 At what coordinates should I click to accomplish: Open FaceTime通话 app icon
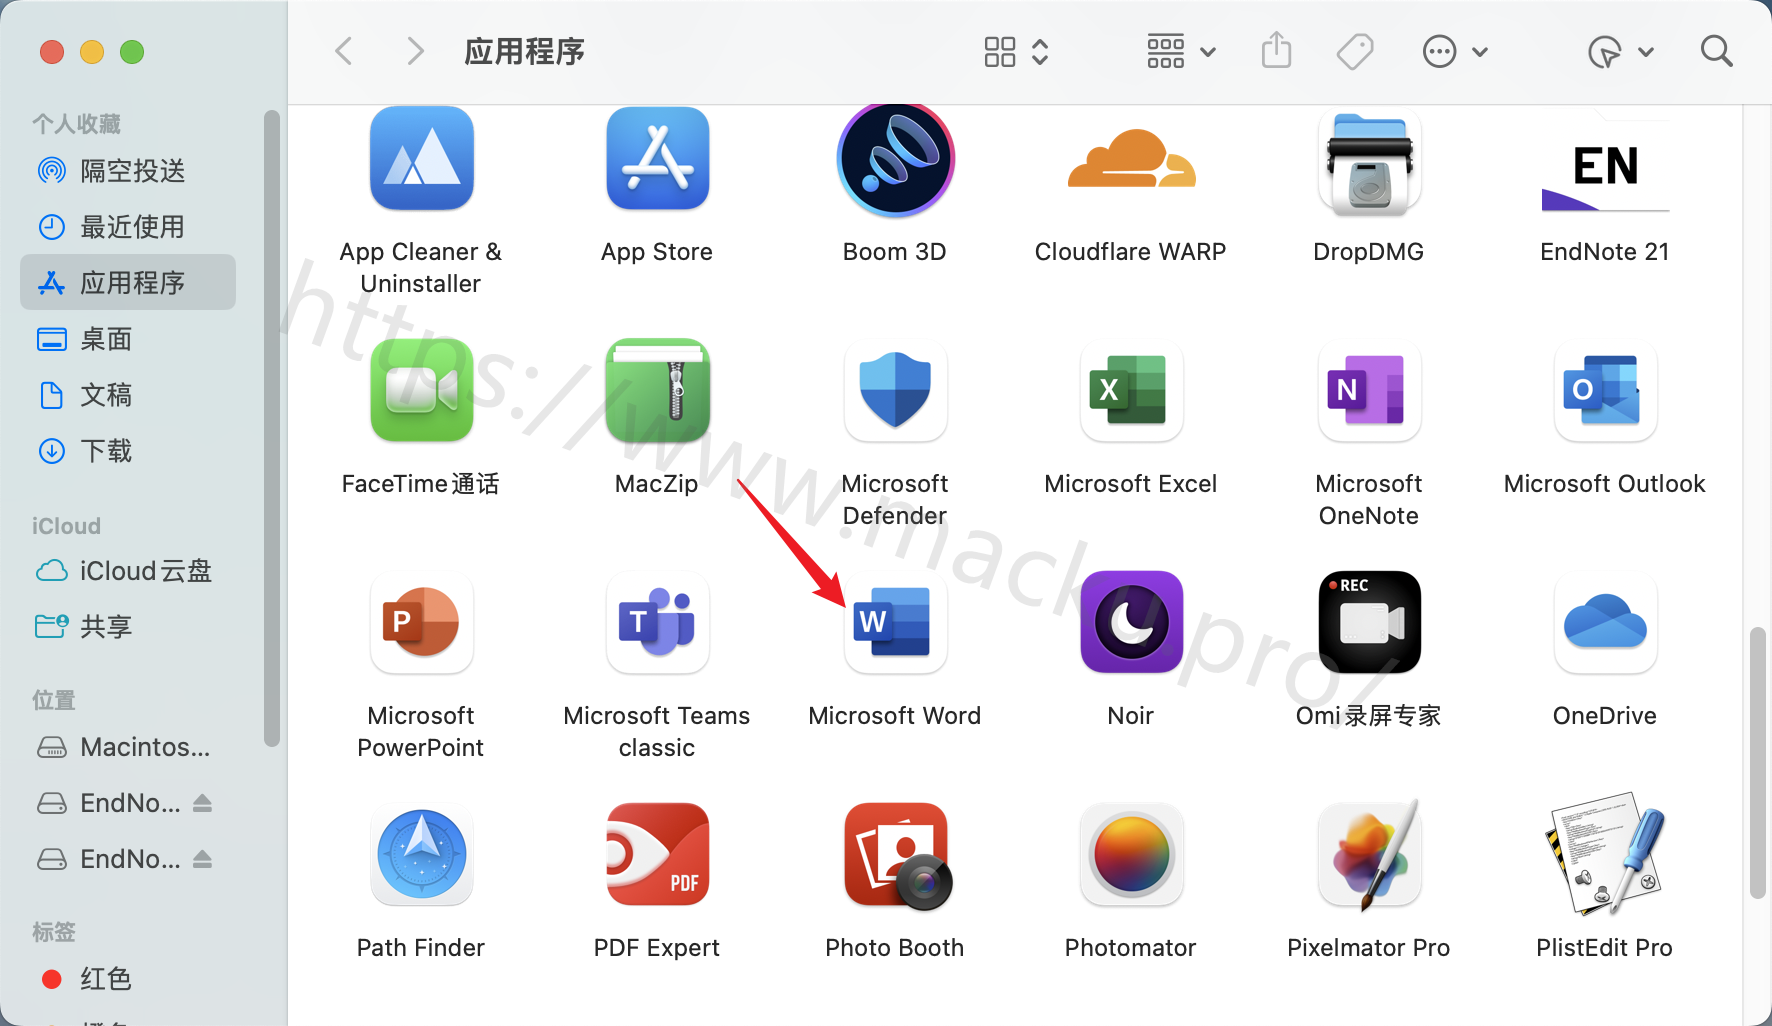pos(421,390)
